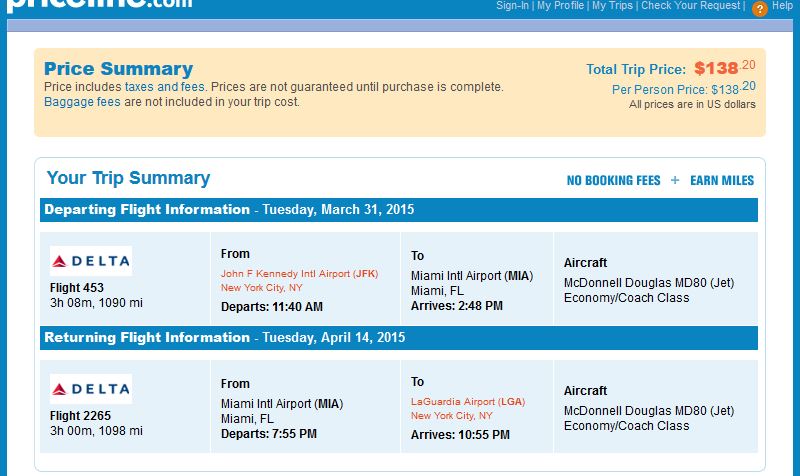This screenshot has height=476, width=800.
Task: Click John F Kennedy Intl Airport link
Action: pyautogui.click(x=299, y=273)
